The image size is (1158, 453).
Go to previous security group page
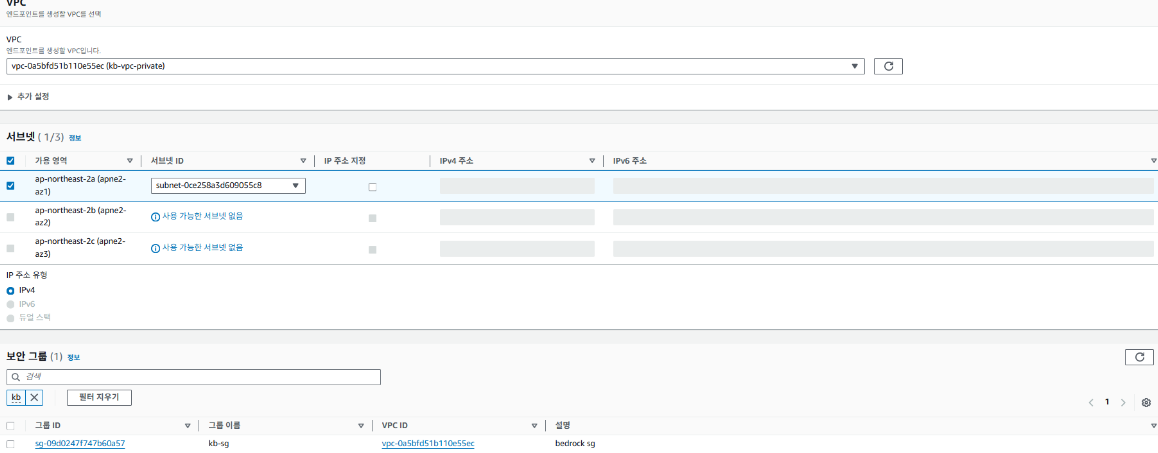pos(1091,402)
